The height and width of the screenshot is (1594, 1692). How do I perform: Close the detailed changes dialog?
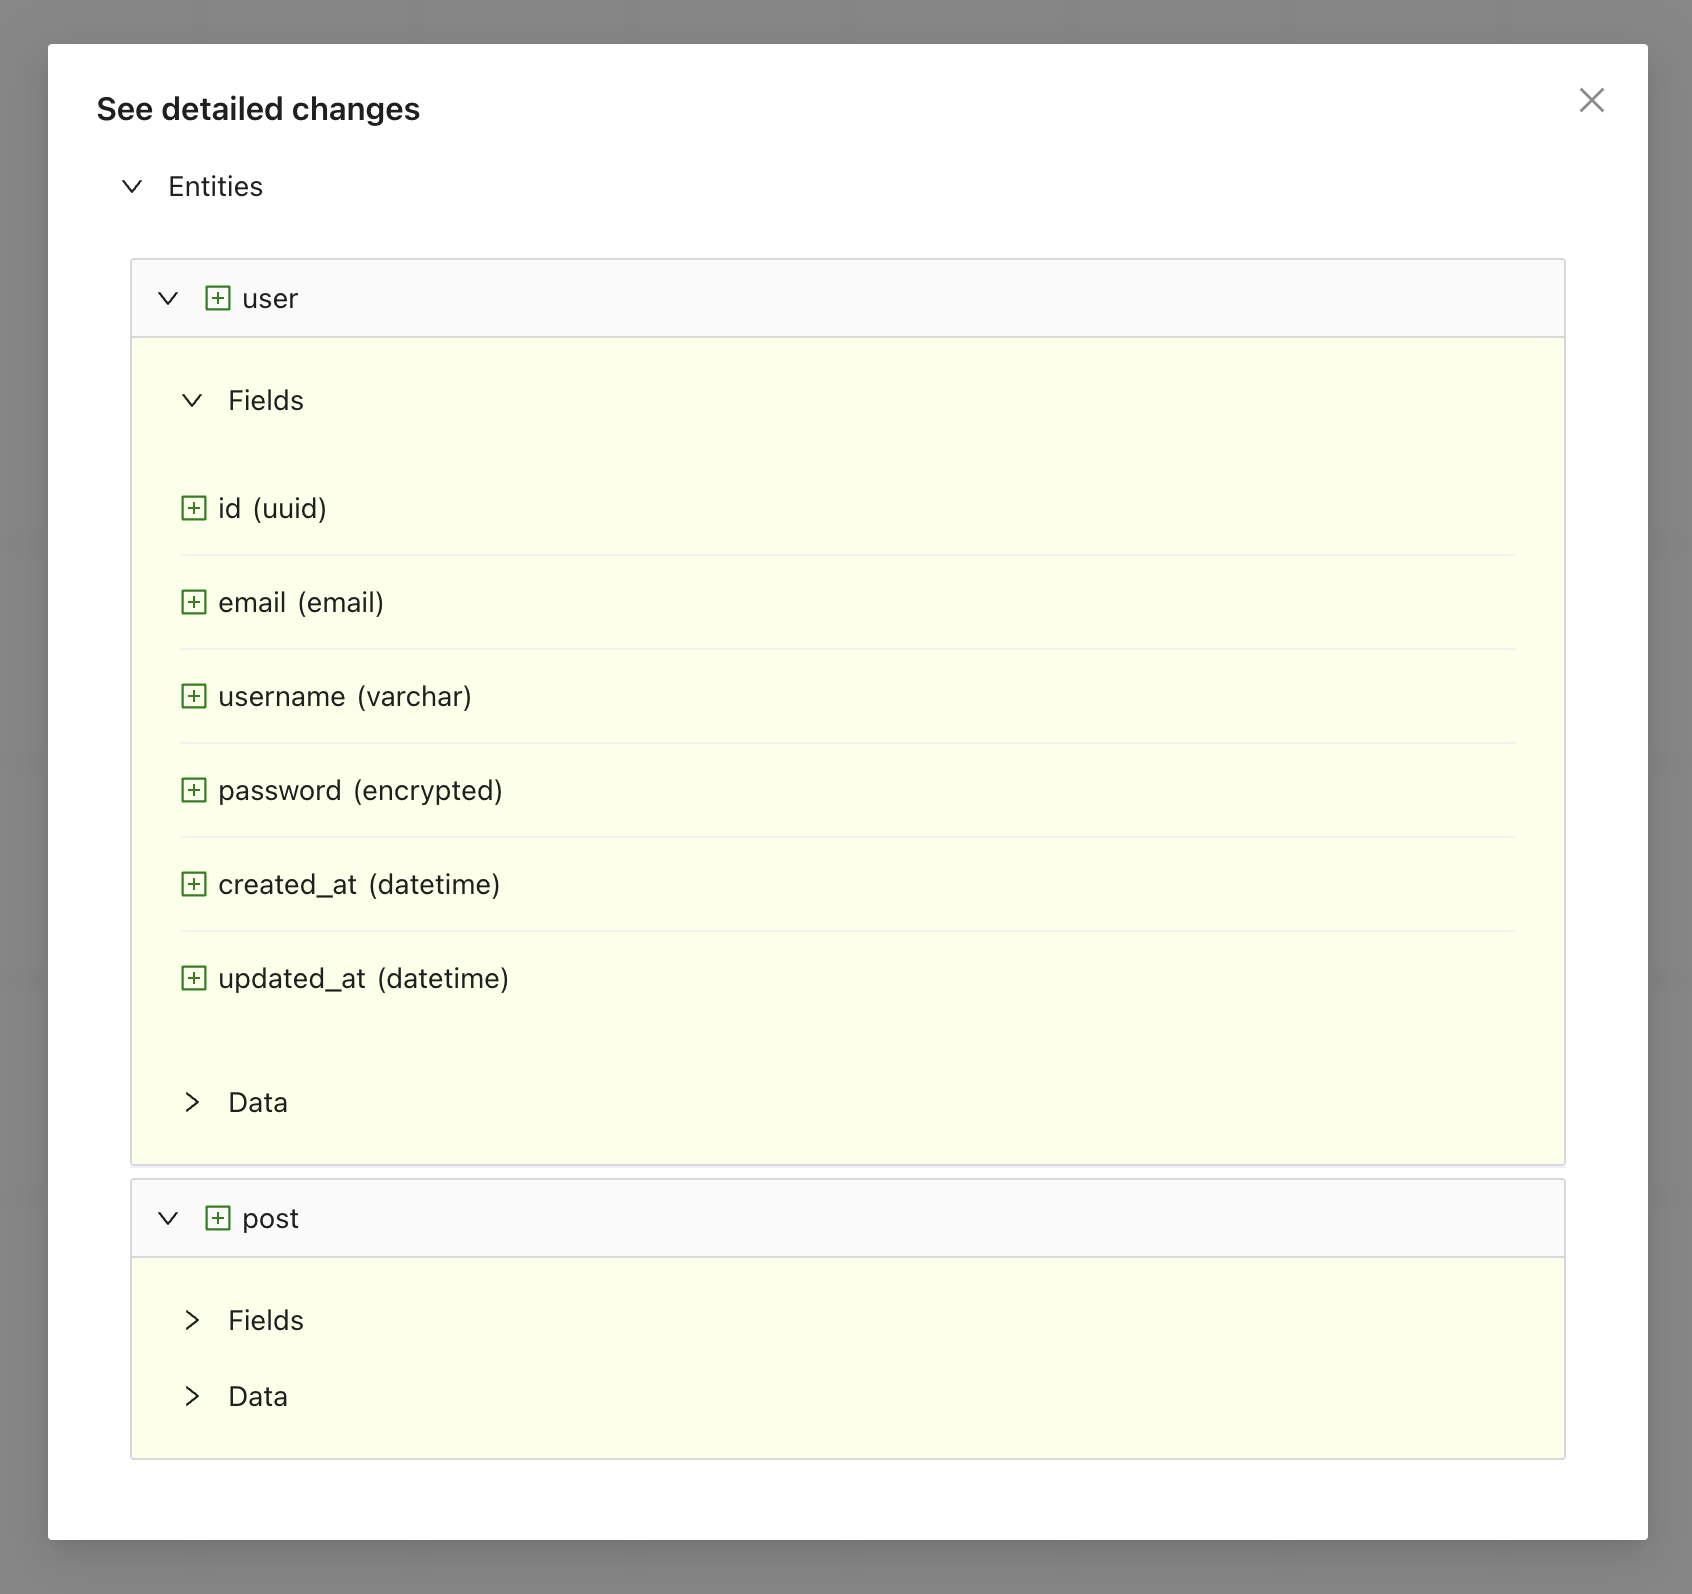click(x=1591, y=100)
